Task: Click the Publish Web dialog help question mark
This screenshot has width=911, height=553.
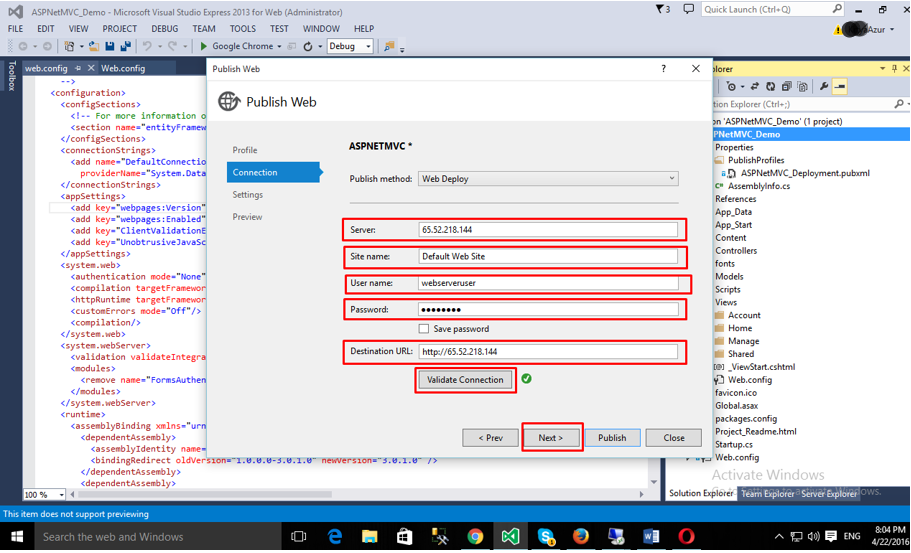Action: point(663,69)
